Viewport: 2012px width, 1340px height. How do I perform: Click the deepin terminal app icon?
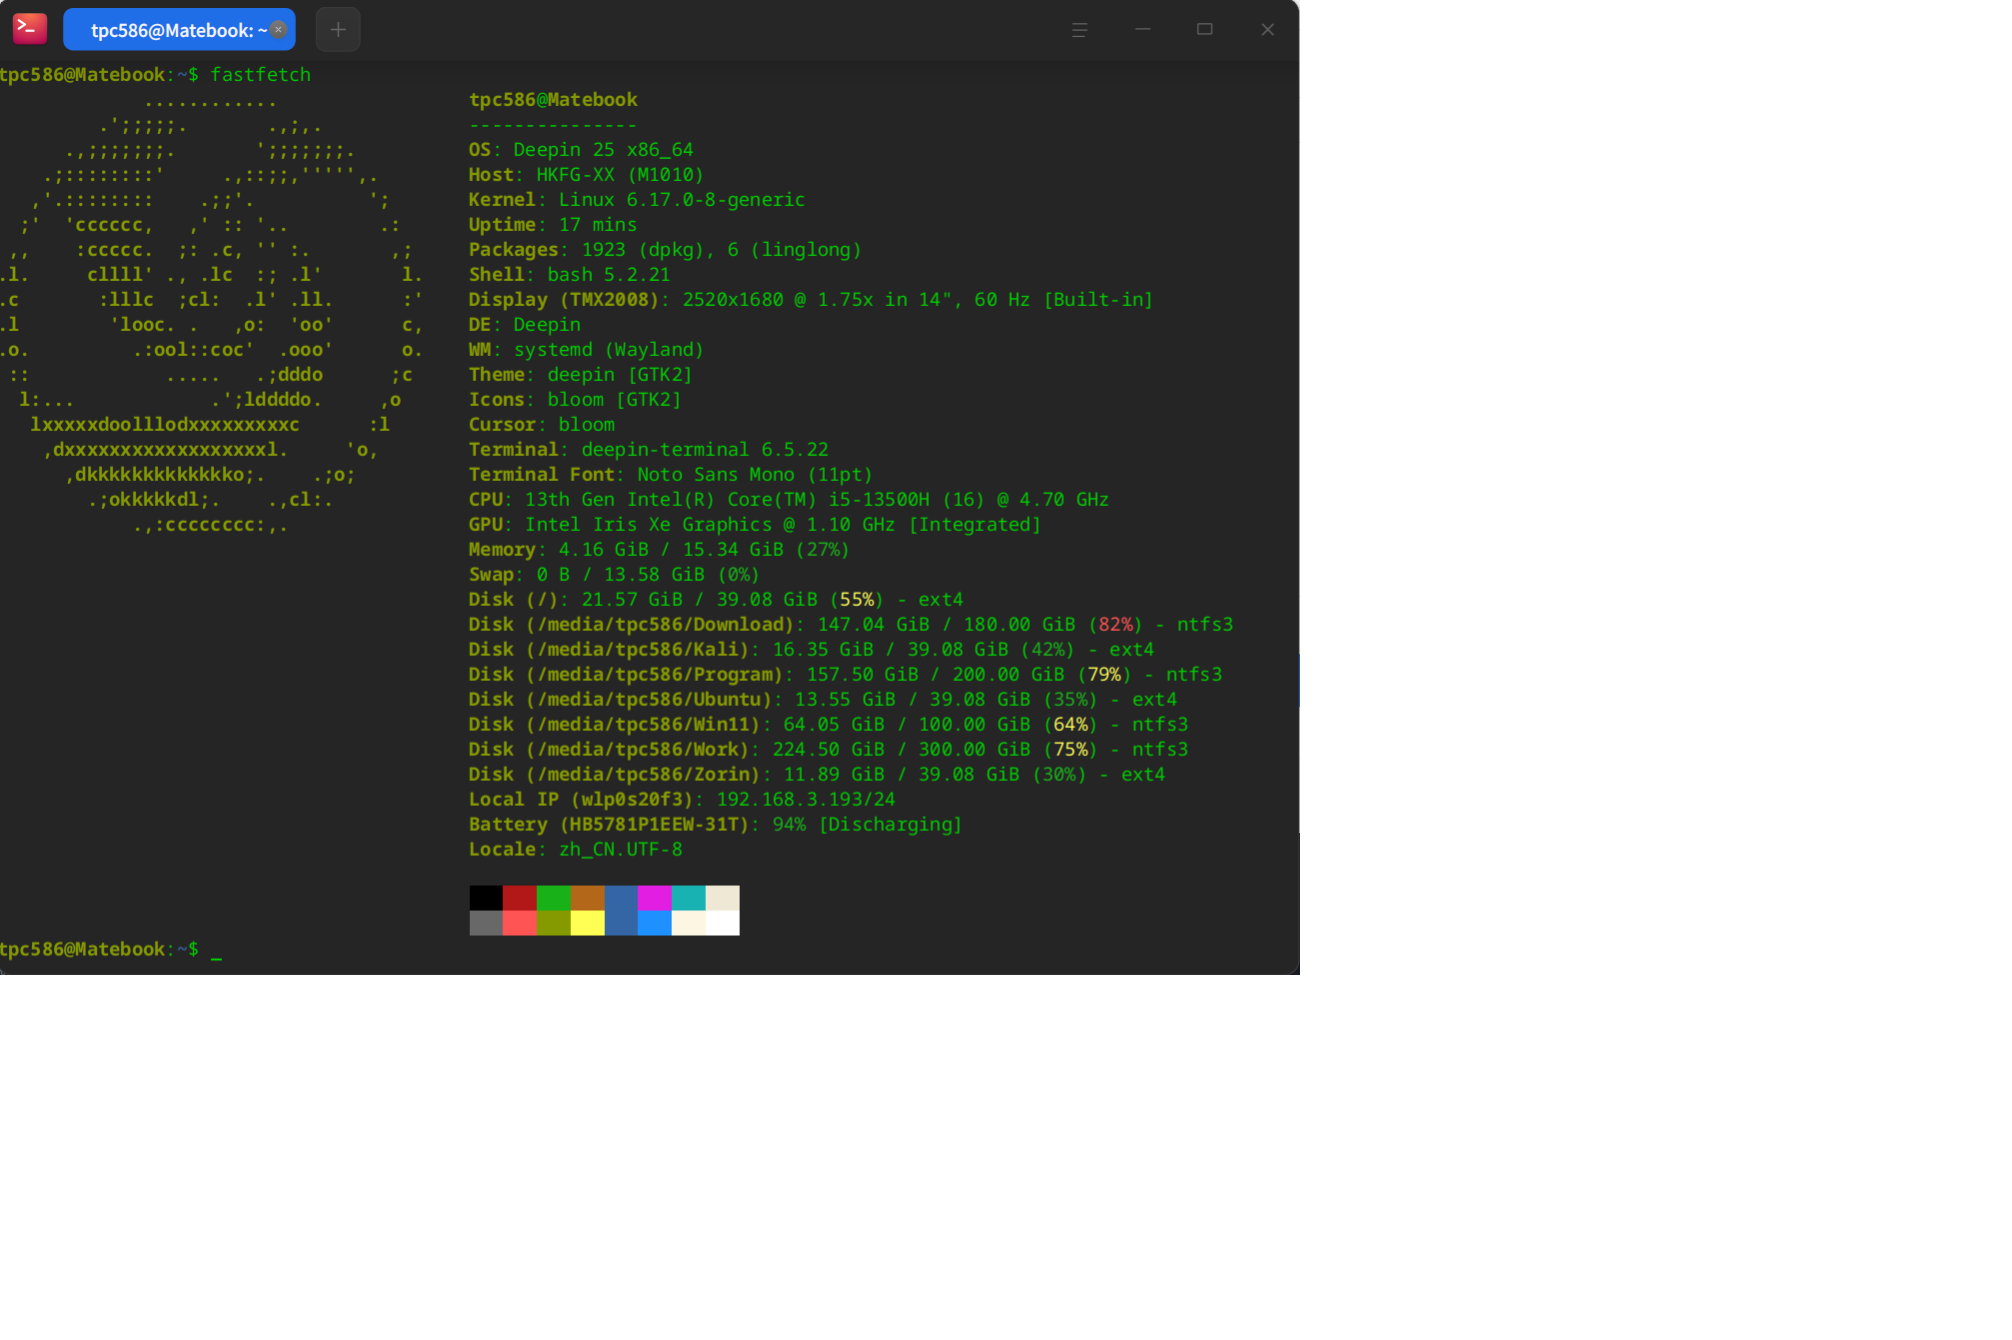pos(30,29)
